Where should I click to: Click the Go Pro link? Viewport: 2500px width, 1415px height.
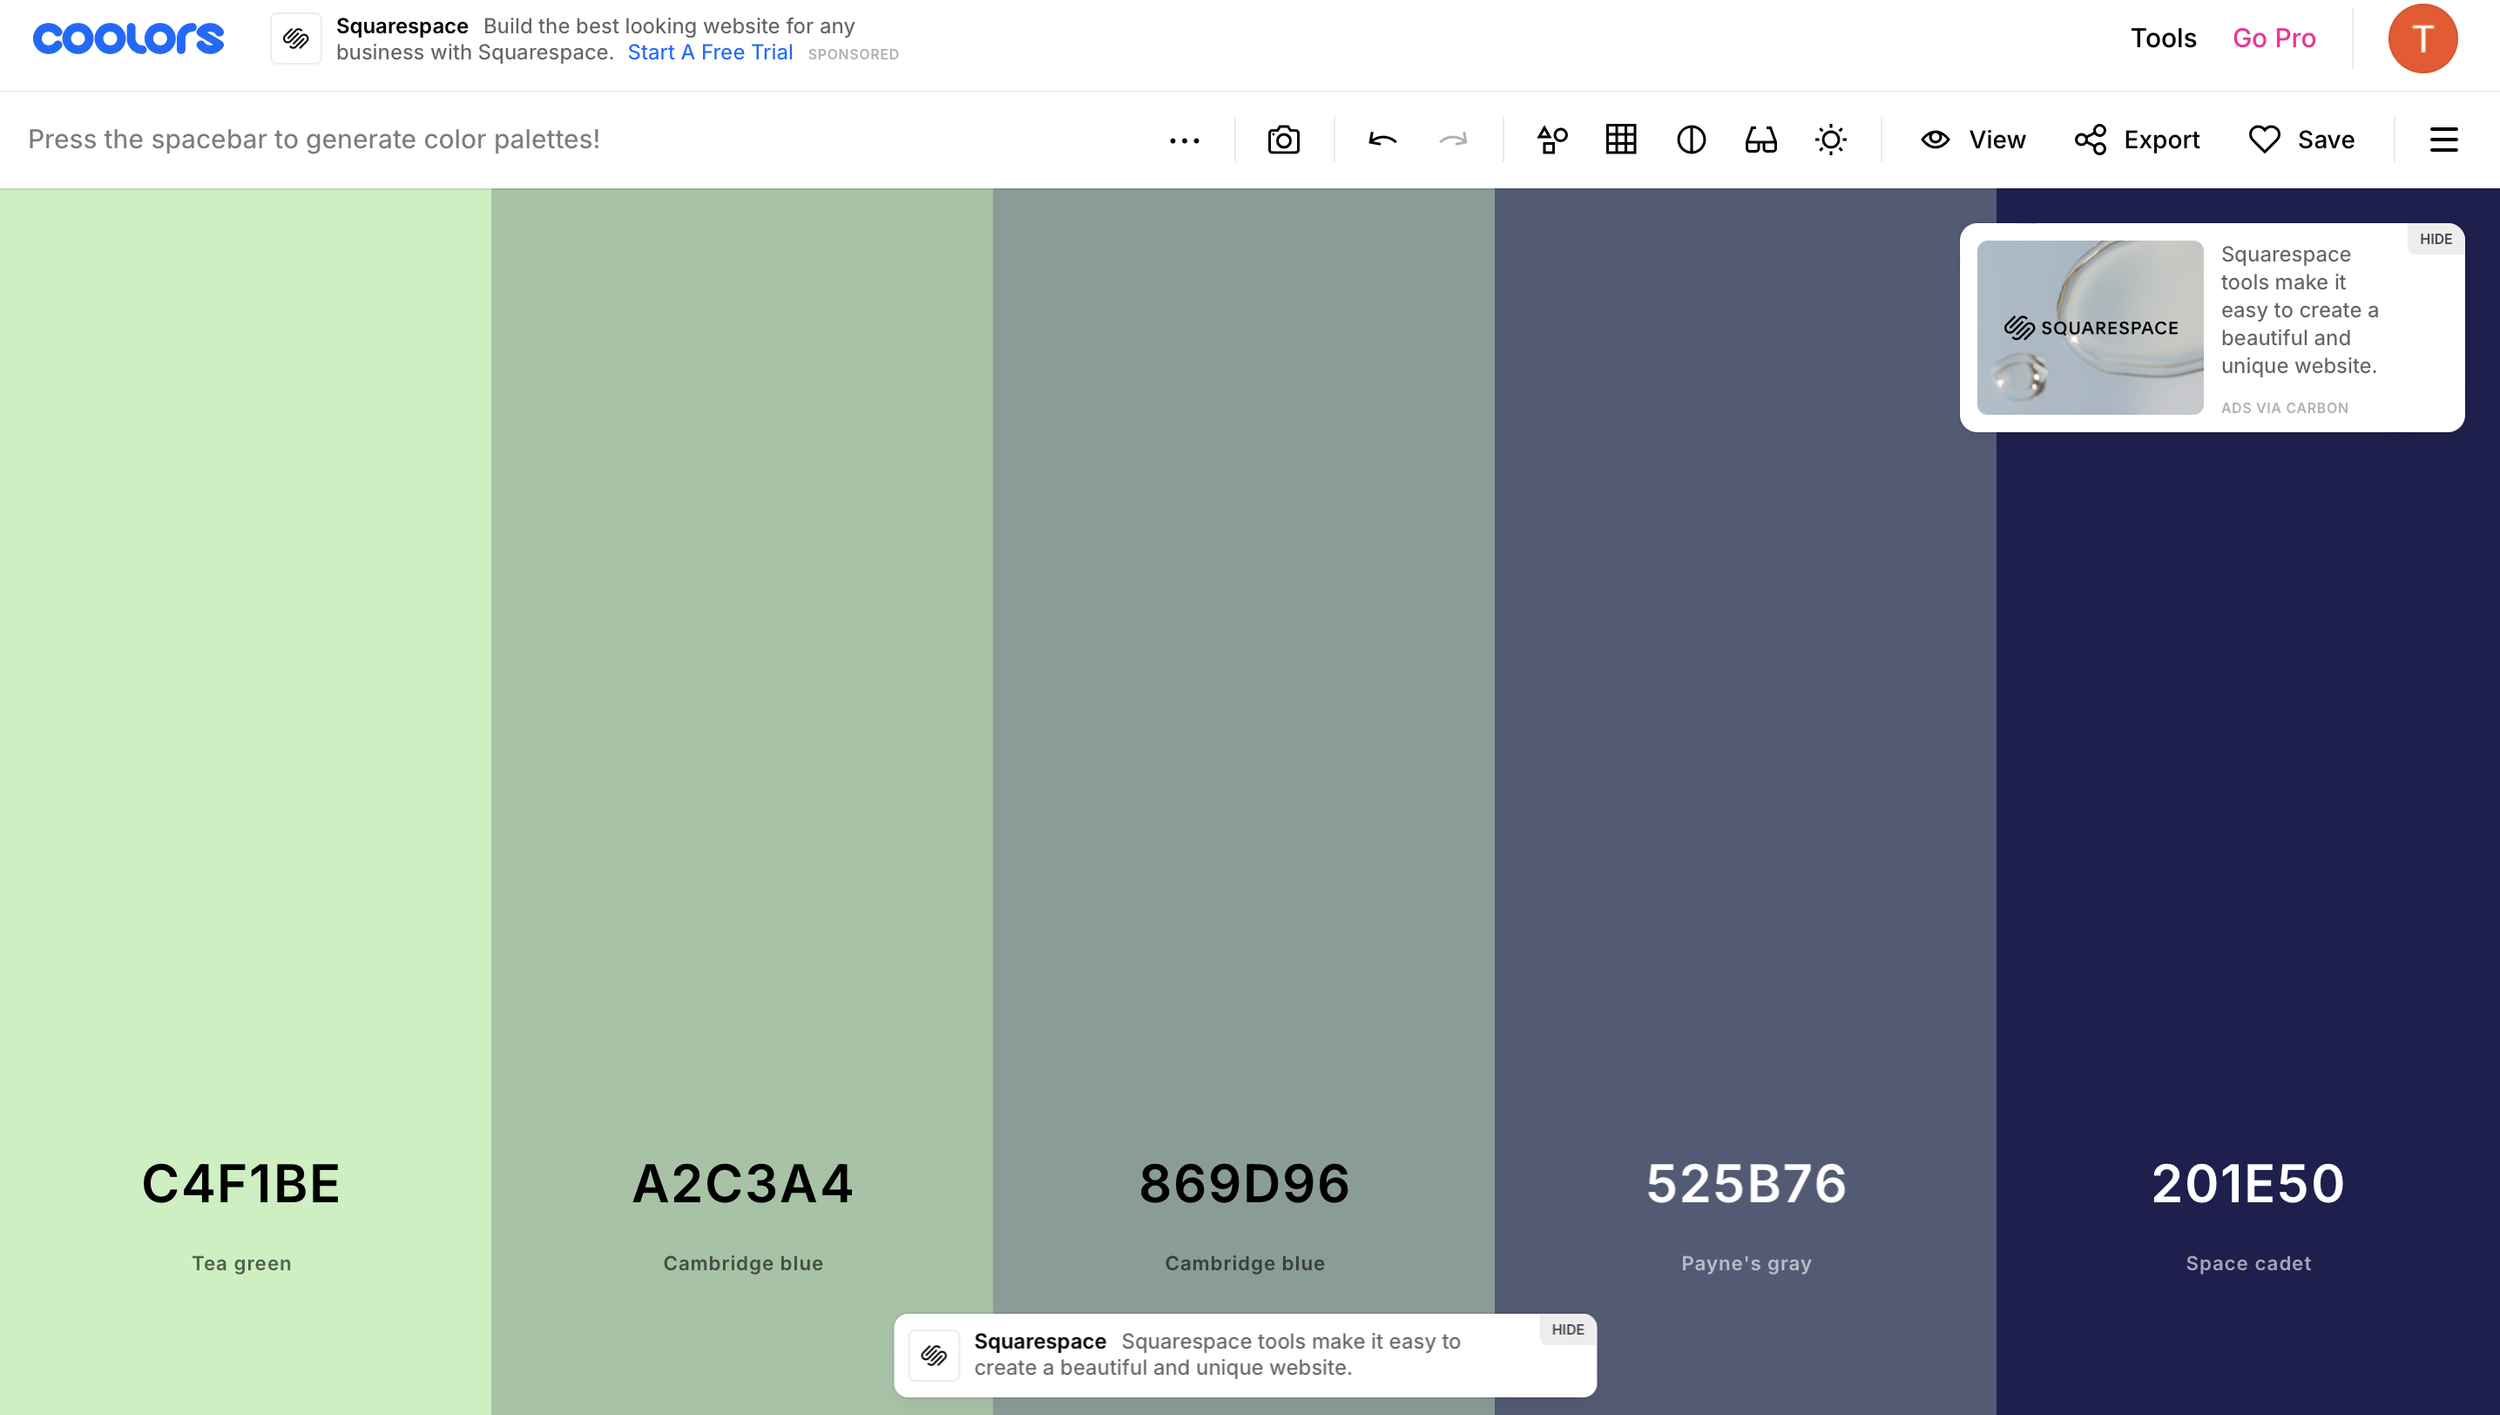(2274, 38)
